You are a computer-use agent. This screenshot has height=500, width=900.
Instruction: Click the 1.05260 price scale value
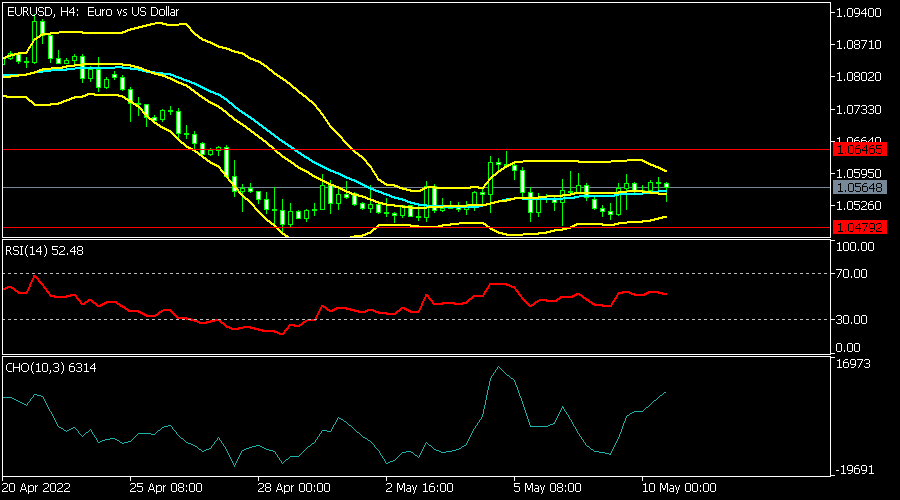click(859, 205)
